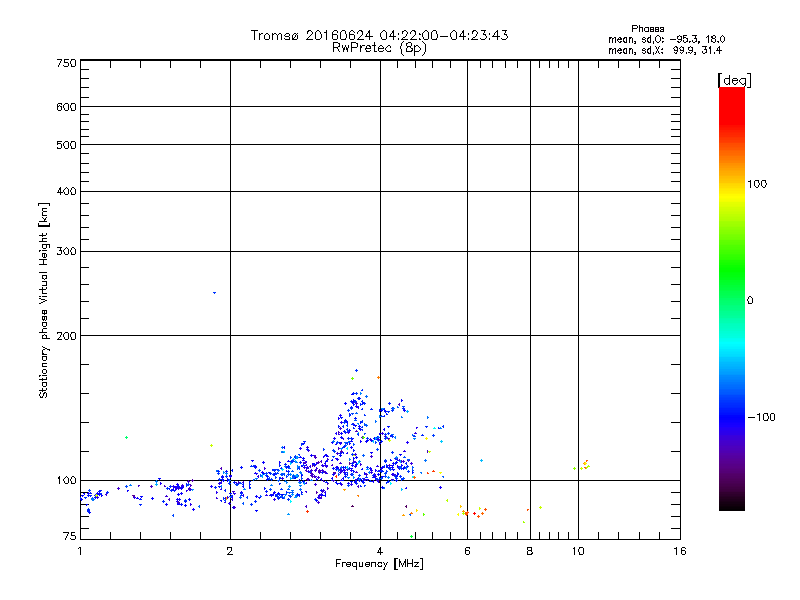The width and height of the screenshot is (800, 600).
Task: Click the y-axis label '75'
Action: (70, 536)
